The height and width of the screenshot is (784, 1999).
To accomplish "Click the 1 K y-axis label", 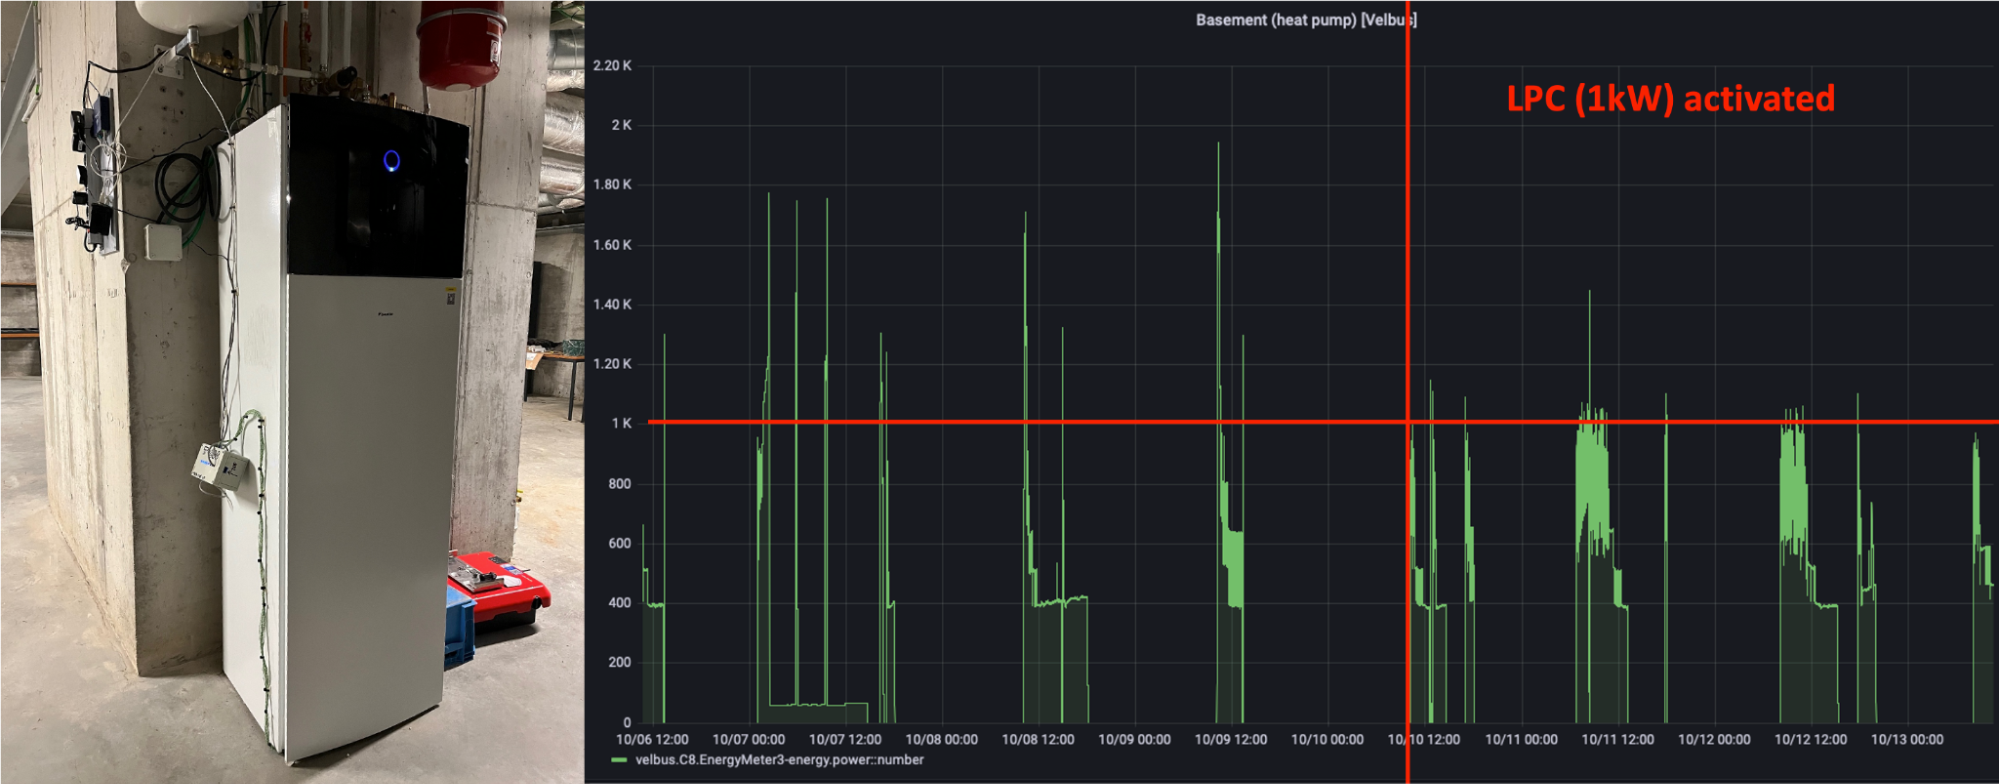I will point(621,424).
